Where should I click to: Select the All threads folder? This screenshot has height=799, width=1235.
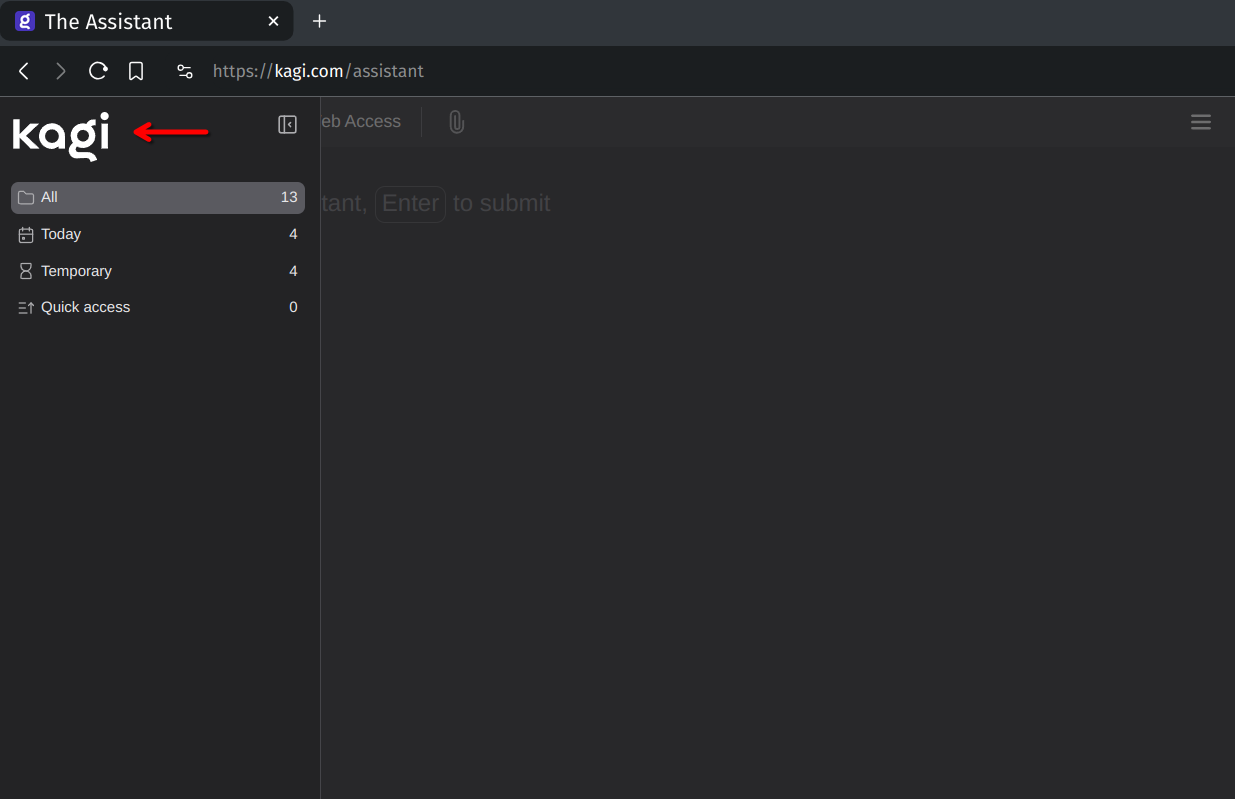[157, 198]
